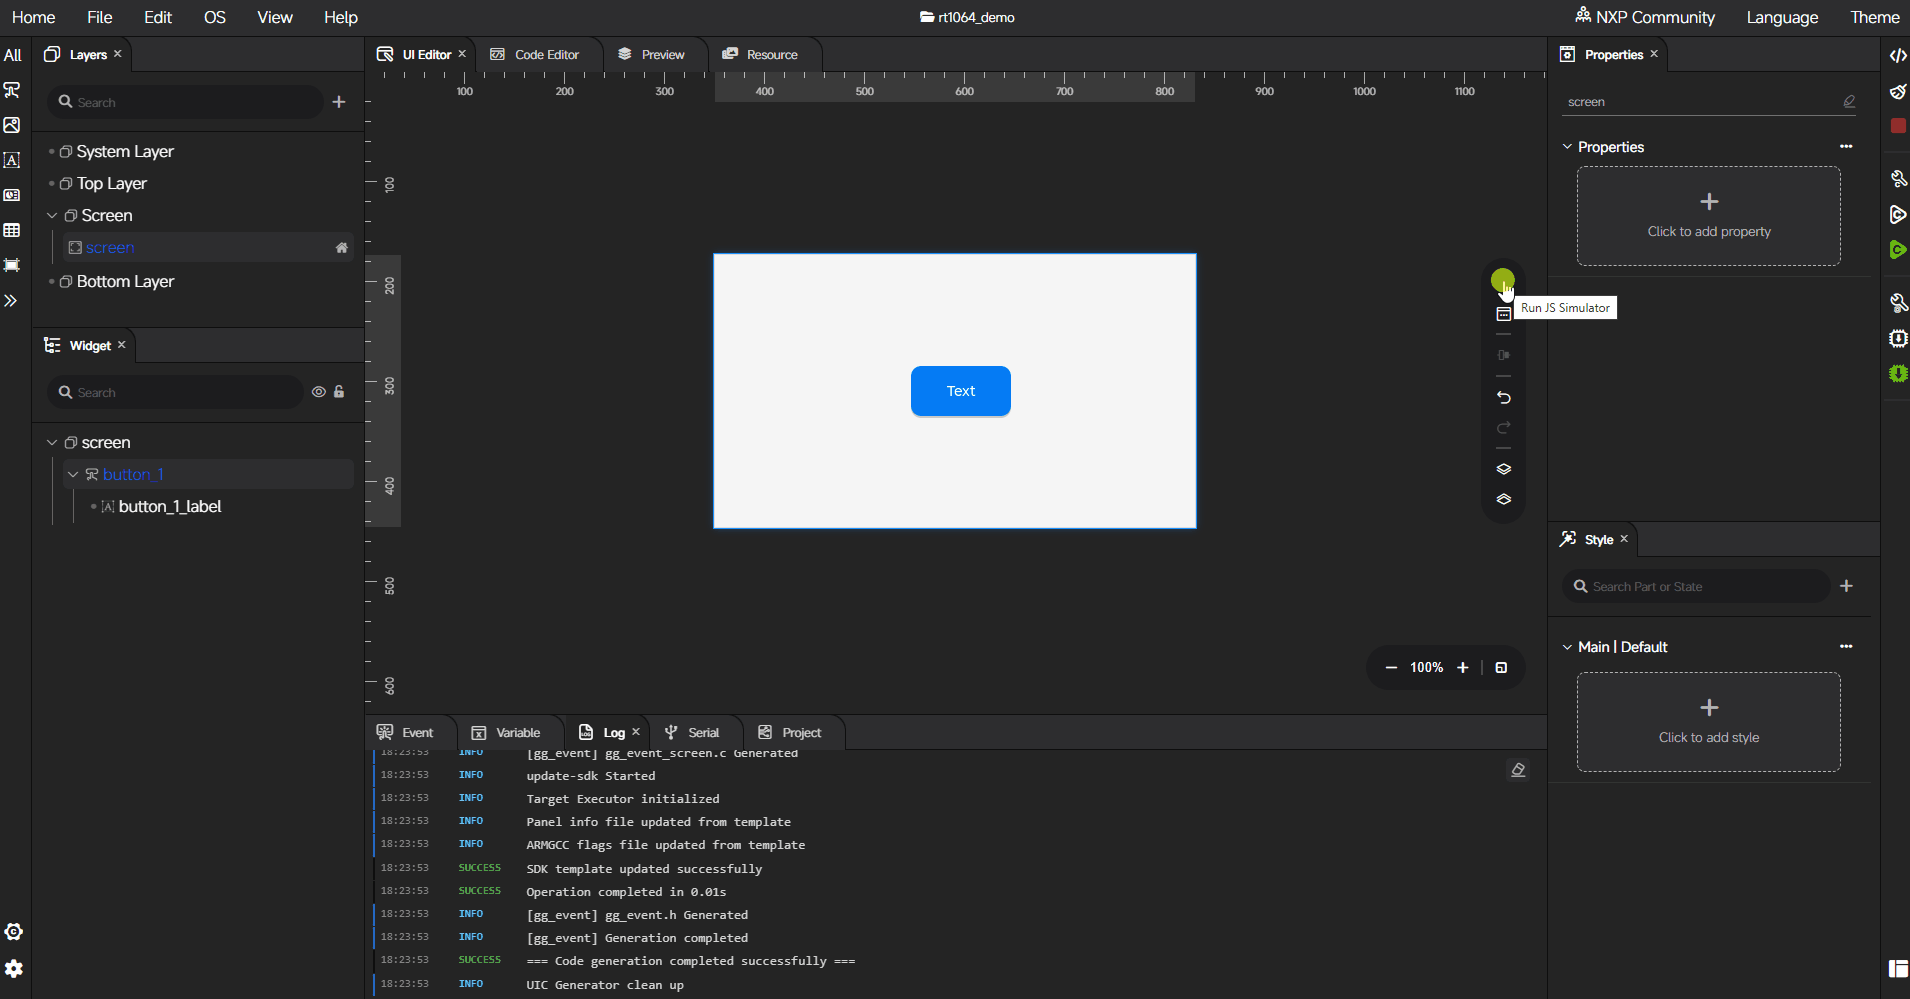Image resolution: width=1910 pixels, height=999 pixels.
Task: Open the Main | Default more-options menu
Action: (1846, 647)
